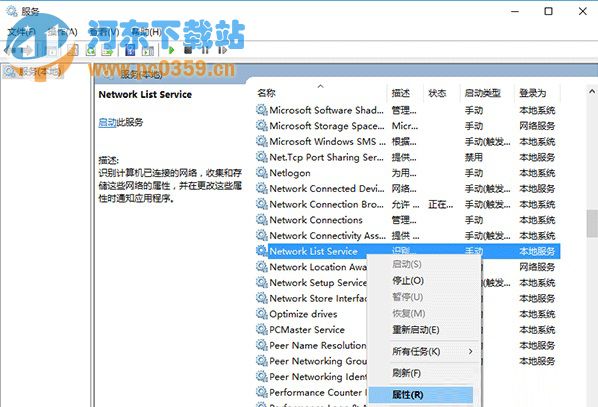Choose 停止(O) in the context menu

408,281
